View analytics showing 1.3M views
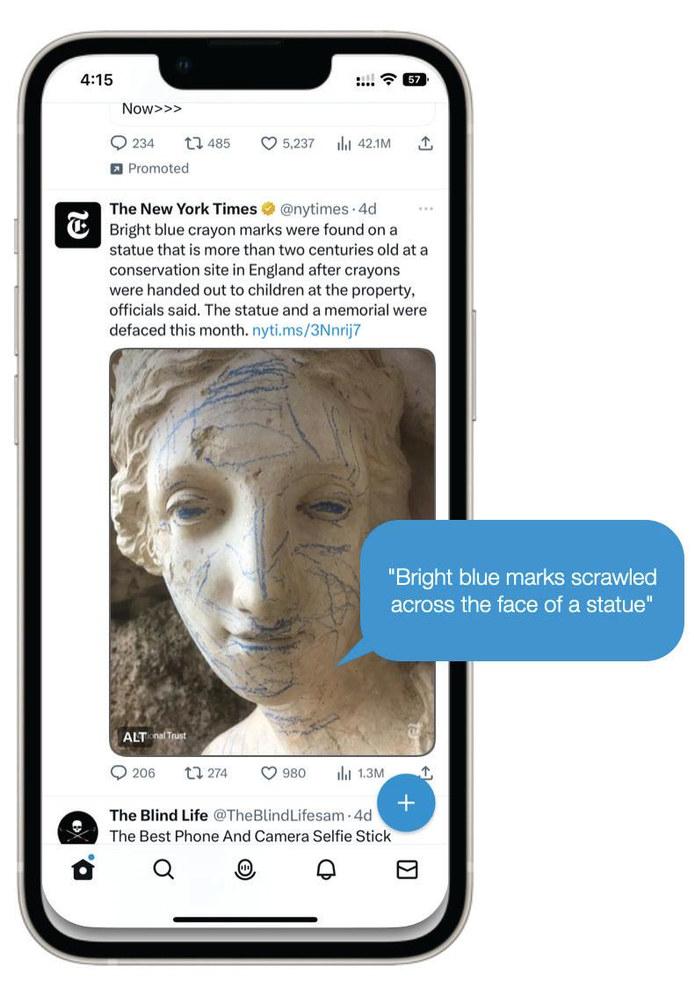Screen dimensions: 694x994 point(361,773)
